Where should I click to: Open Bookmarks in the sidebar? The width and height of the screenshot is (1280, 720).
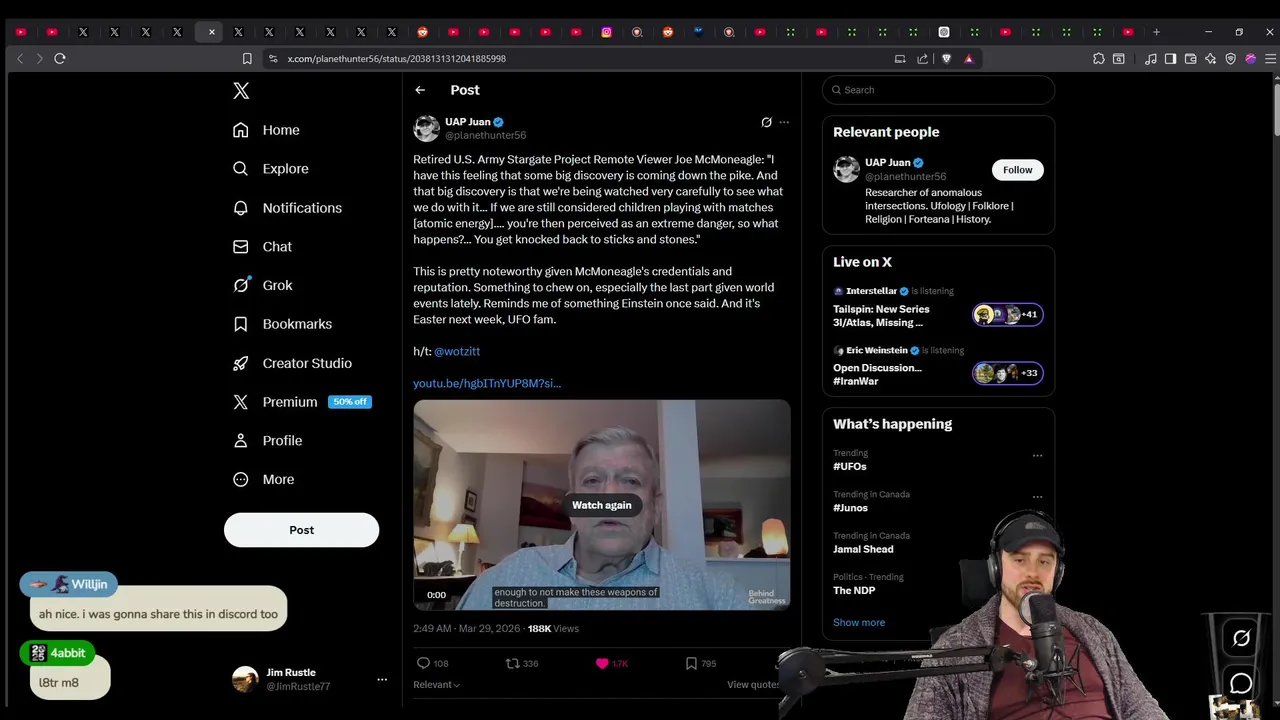click(x=282, y=324)
